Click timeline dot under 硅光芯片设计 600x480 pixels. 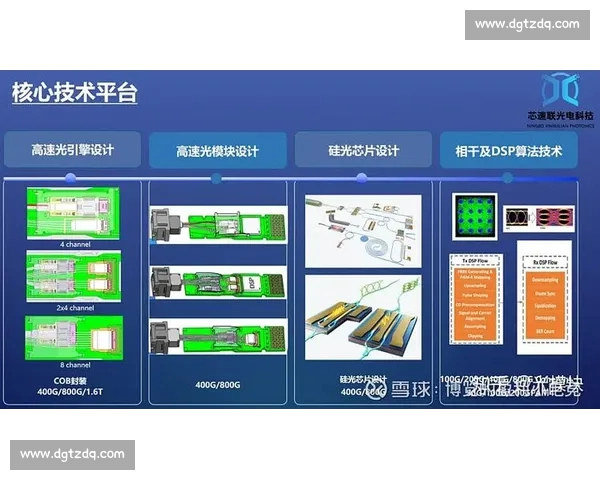(362, 178)
